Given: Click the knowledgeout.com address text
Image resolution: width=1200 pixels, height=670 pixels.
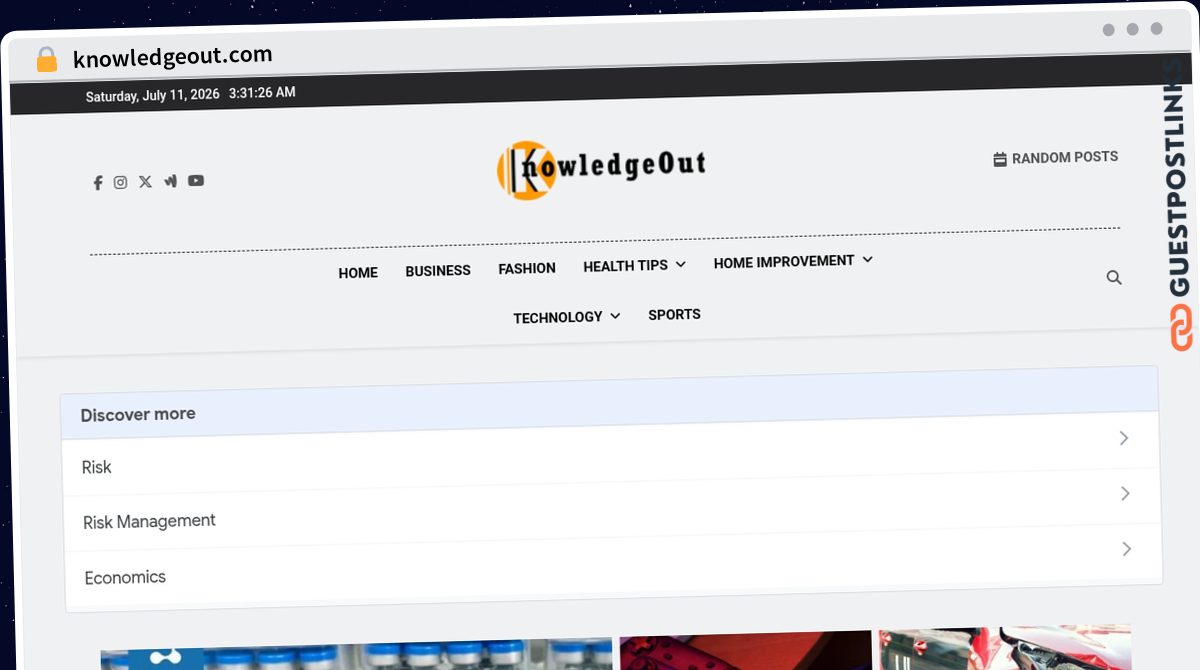Looking at the screenshot, I should coord(172,57).
